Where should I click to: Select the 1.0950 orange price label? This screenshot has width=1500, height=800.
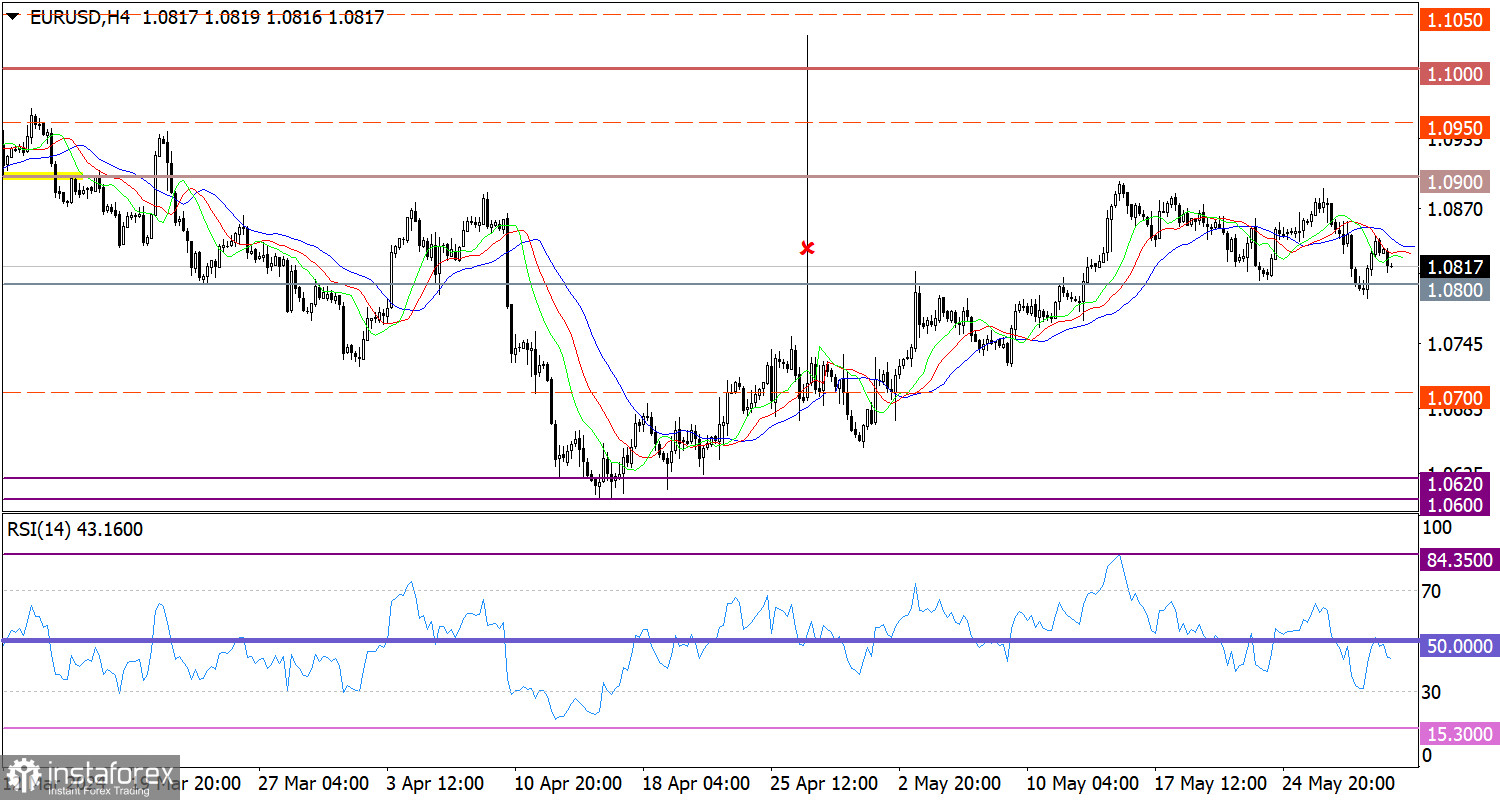(1455, 127)
